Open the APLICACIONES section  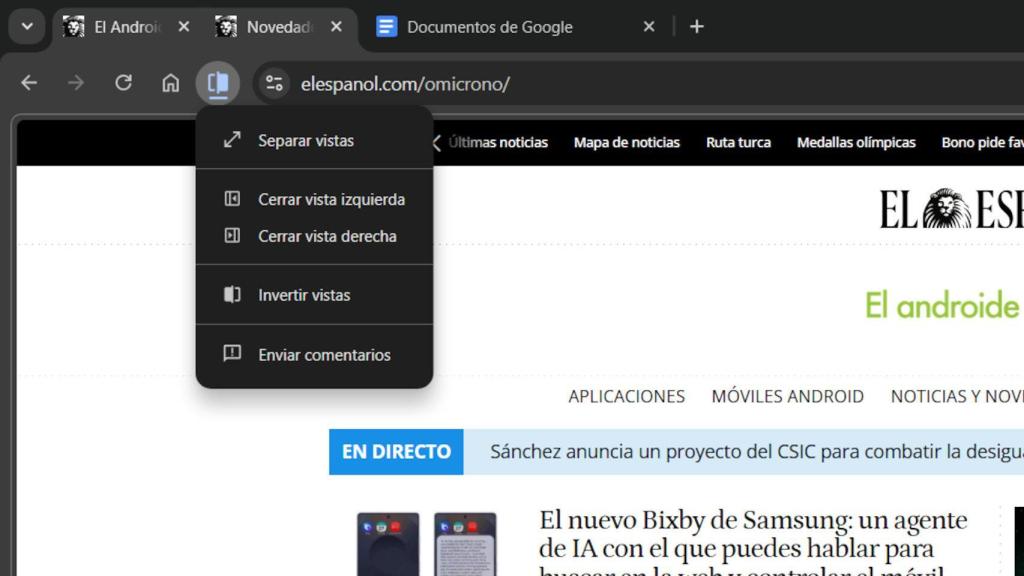click(626, 396)
